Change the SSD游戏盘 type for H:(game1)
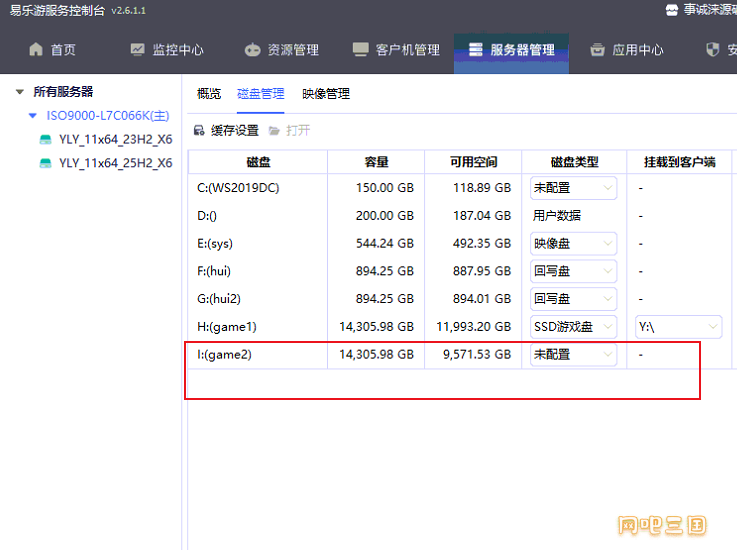Screen dimensions: 737x550 (573, 327)
